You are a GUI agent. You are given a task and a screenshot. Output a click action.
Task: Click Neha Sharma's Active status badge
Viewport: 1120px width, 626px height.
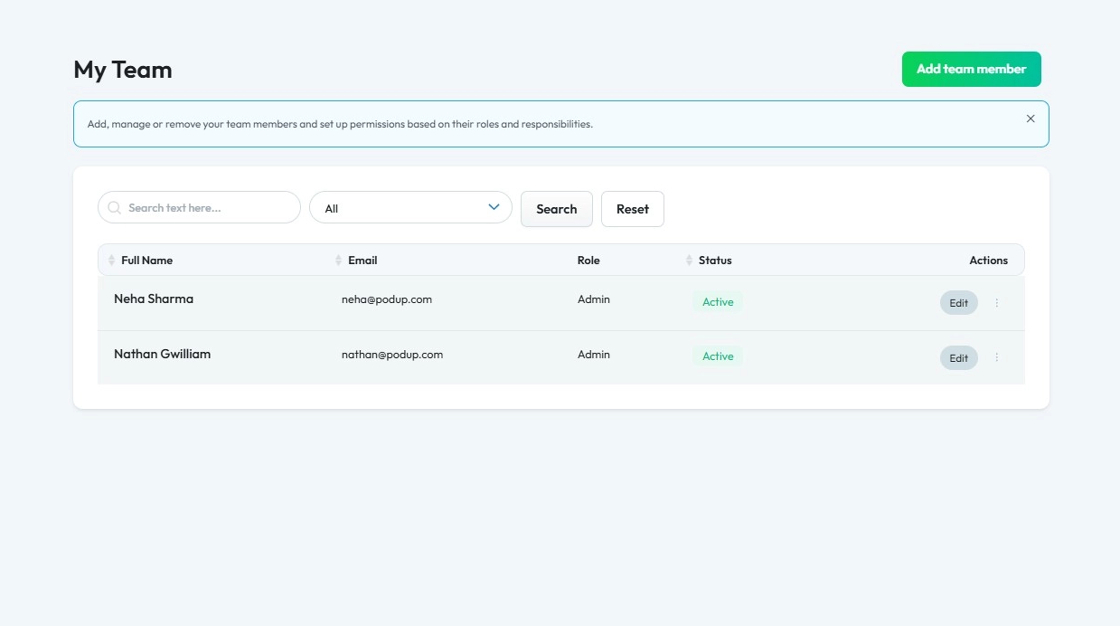(x=717, y=302)
